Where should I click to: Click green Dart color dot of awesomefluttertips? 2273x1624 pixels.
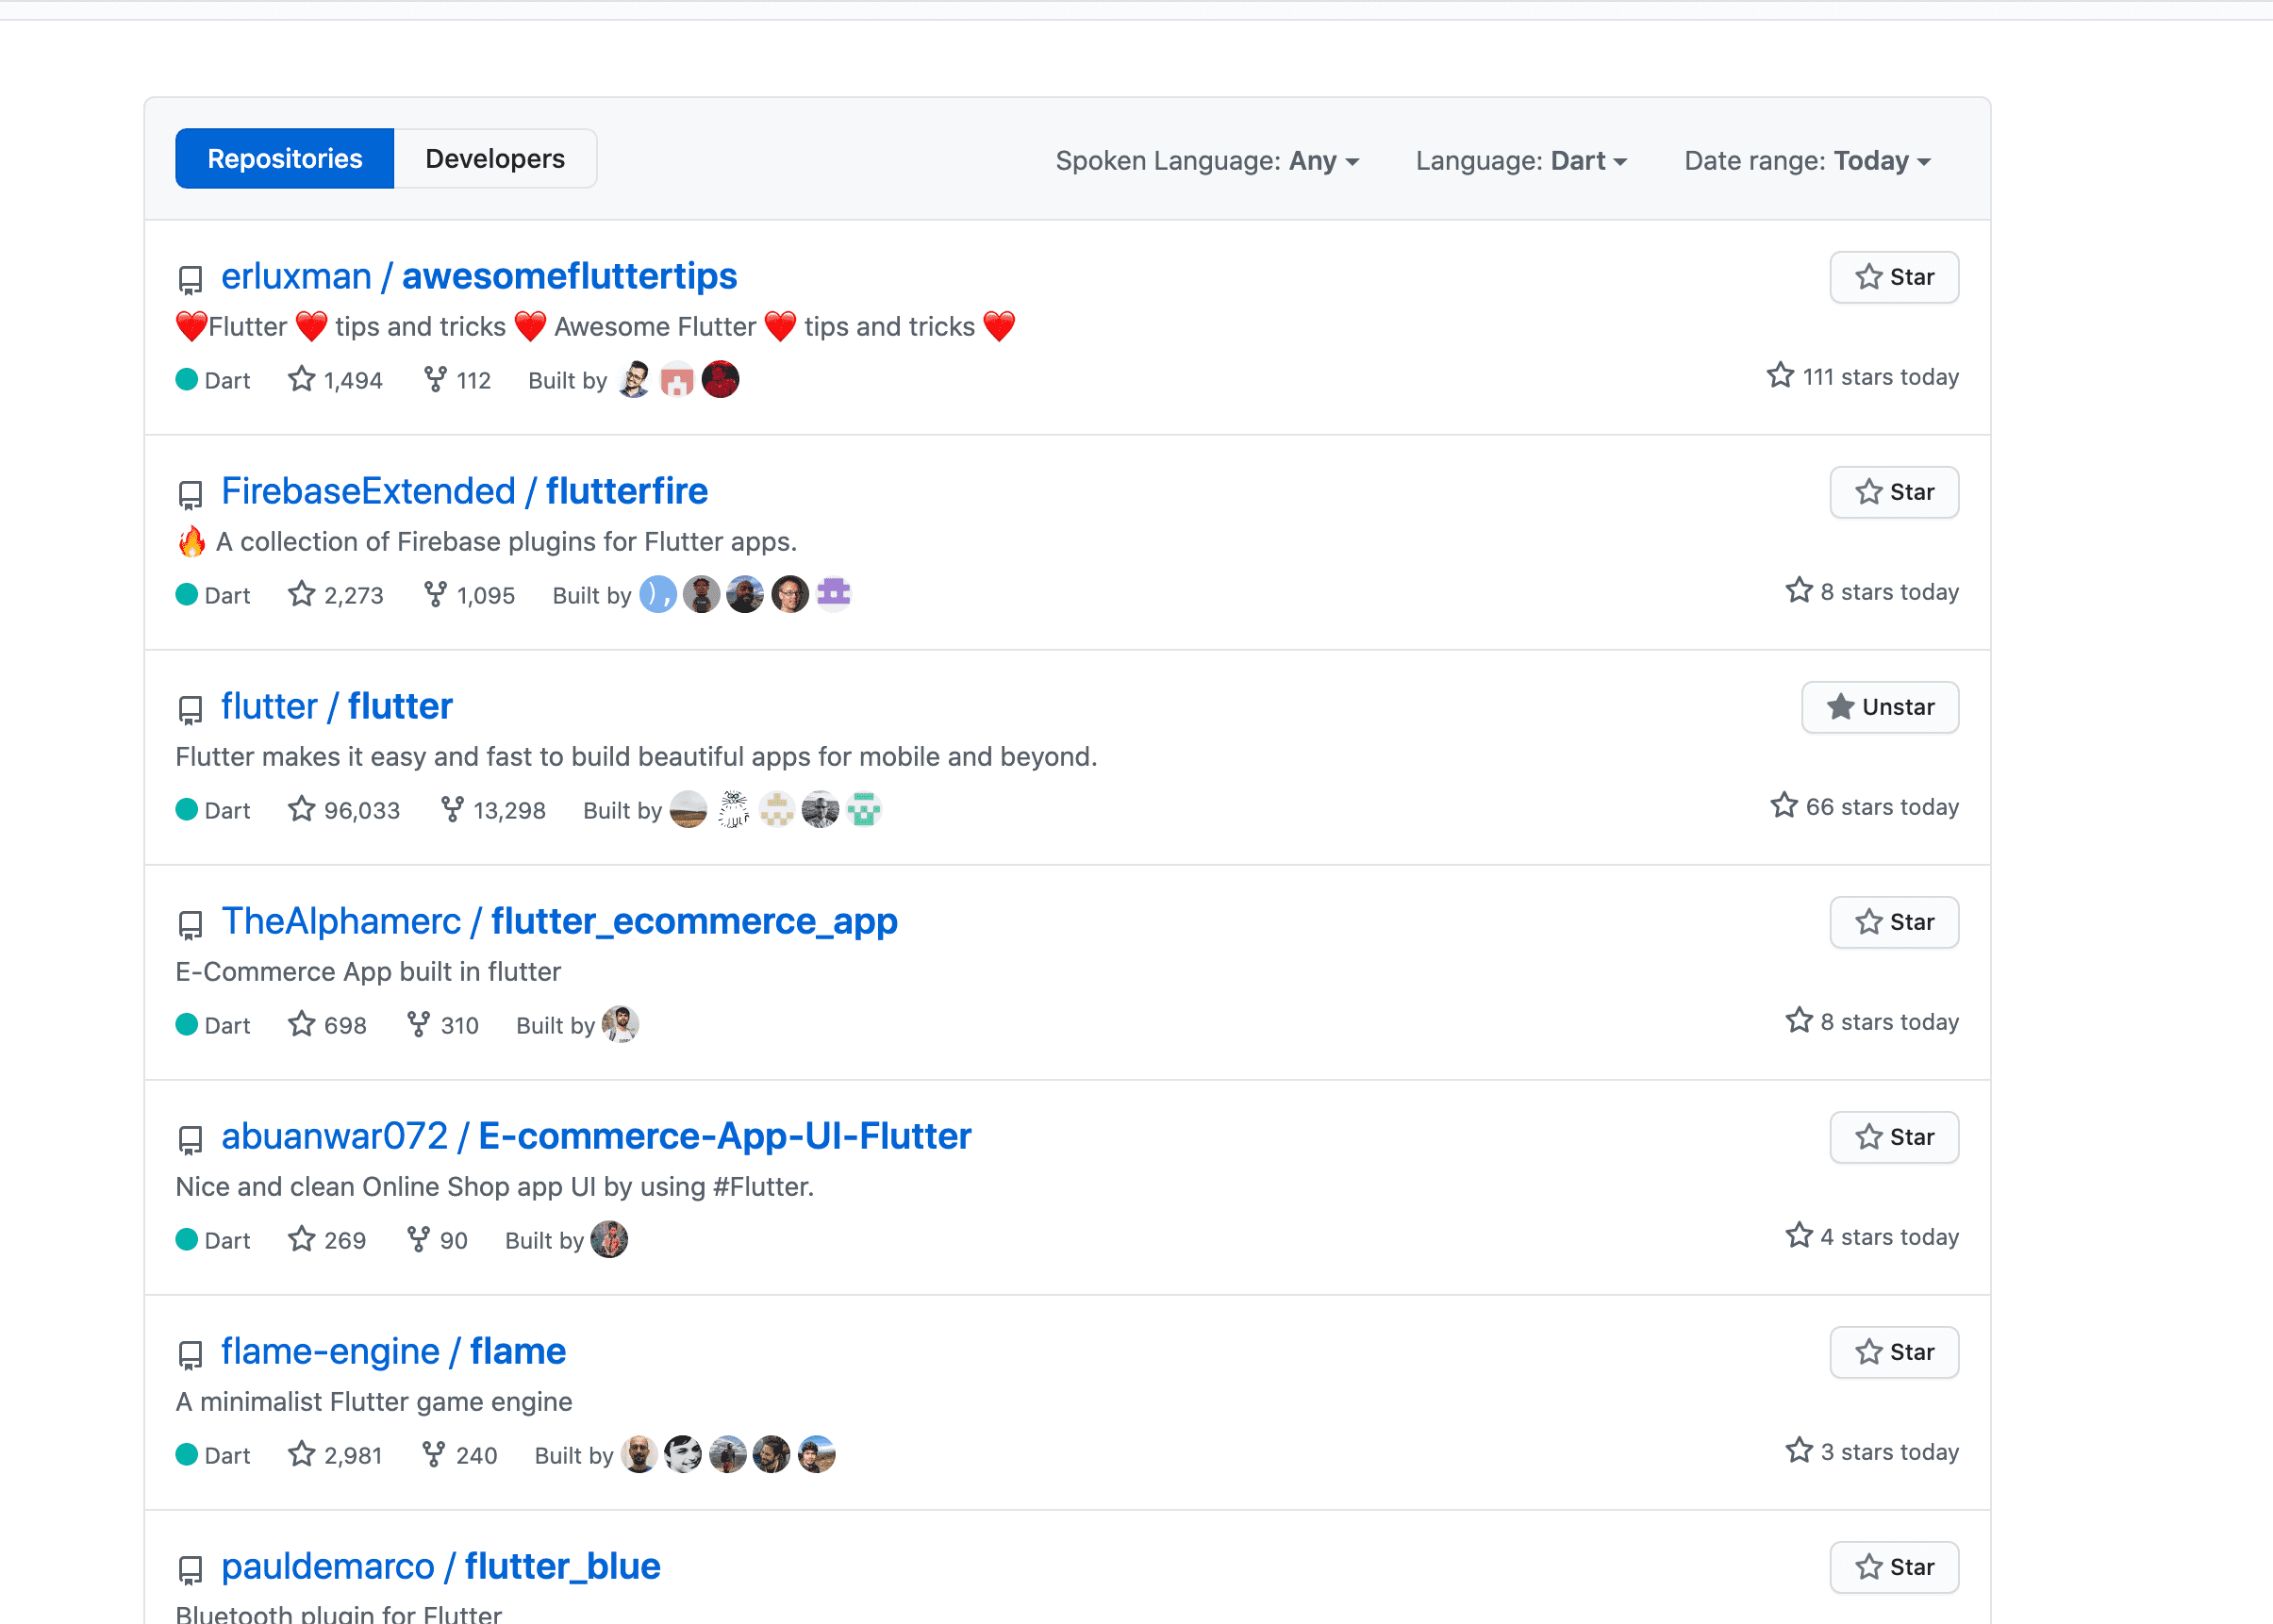coord(187,379)
